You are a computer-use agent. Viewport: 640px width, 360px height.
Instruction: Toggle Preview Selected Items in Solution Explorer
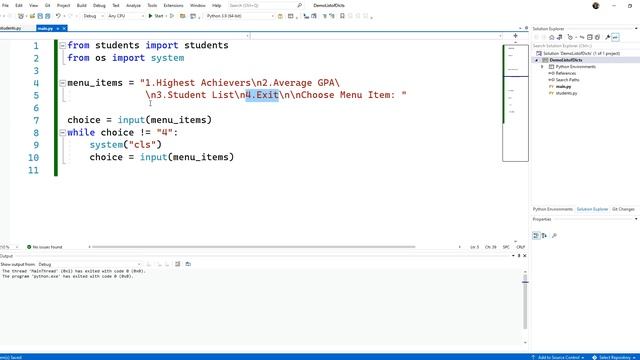pos(616,37)
